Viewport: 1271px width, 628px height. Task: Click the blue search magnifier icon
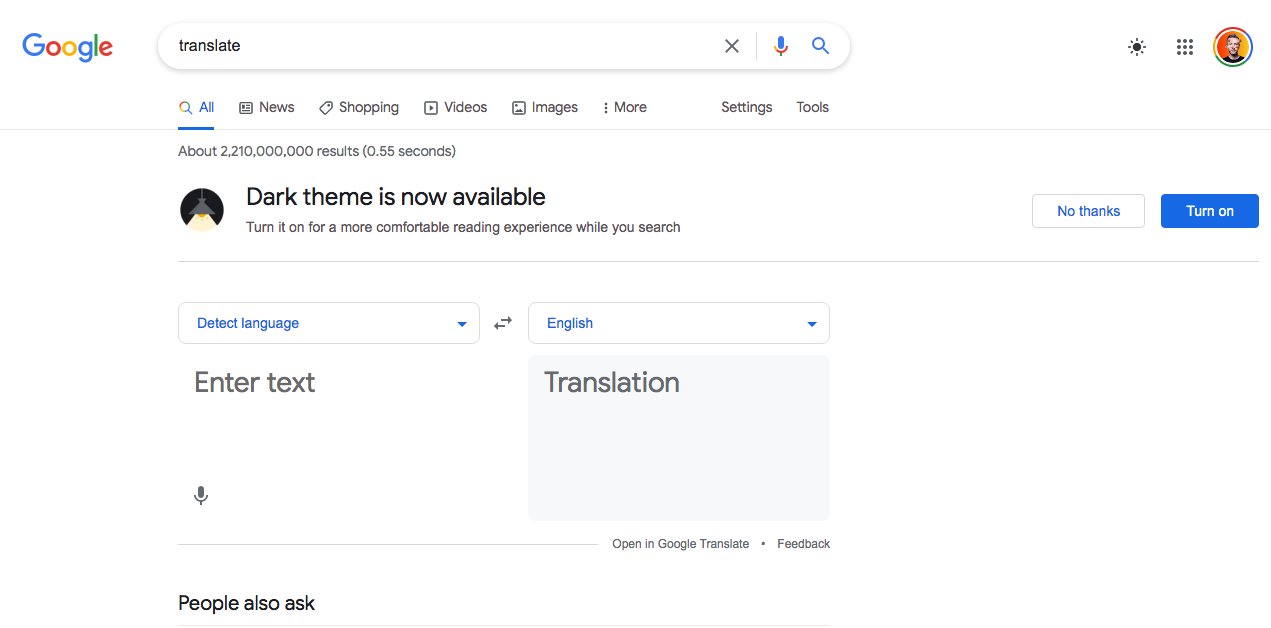pyautogui.click(x=820, y=46)
